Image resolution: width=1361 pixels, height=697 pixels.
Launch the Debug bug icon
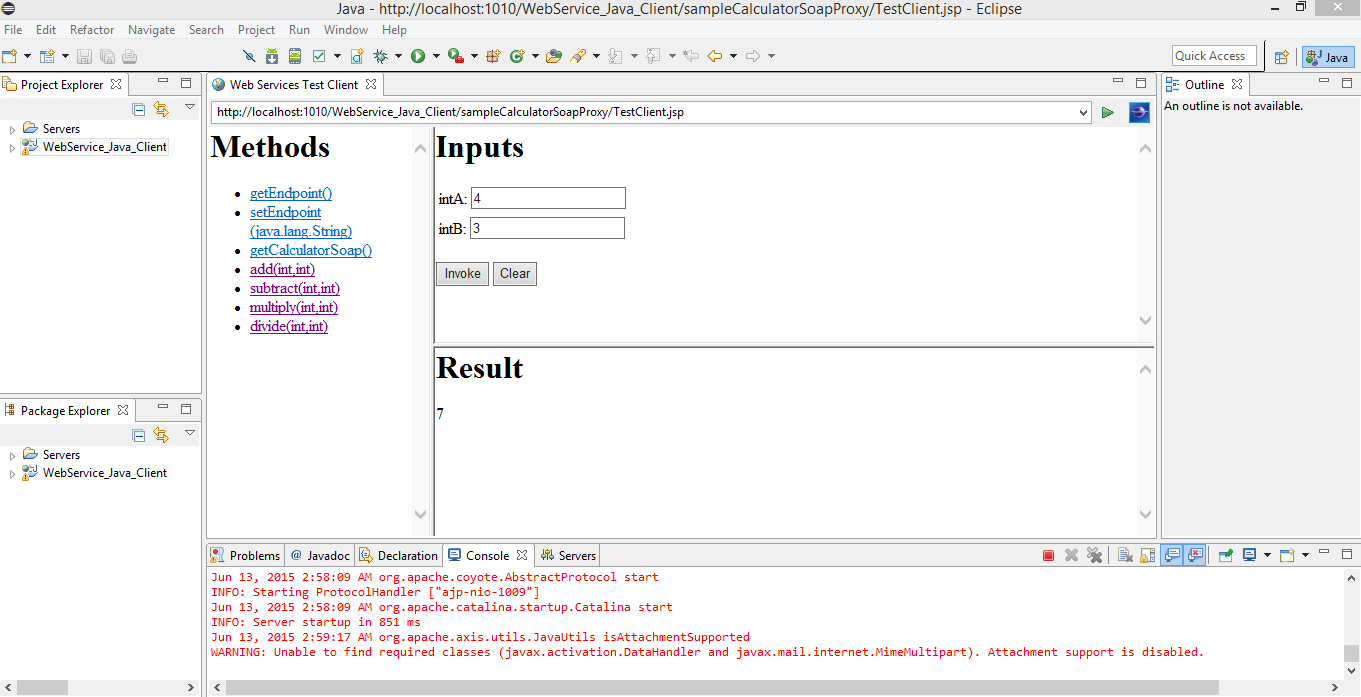380,56
